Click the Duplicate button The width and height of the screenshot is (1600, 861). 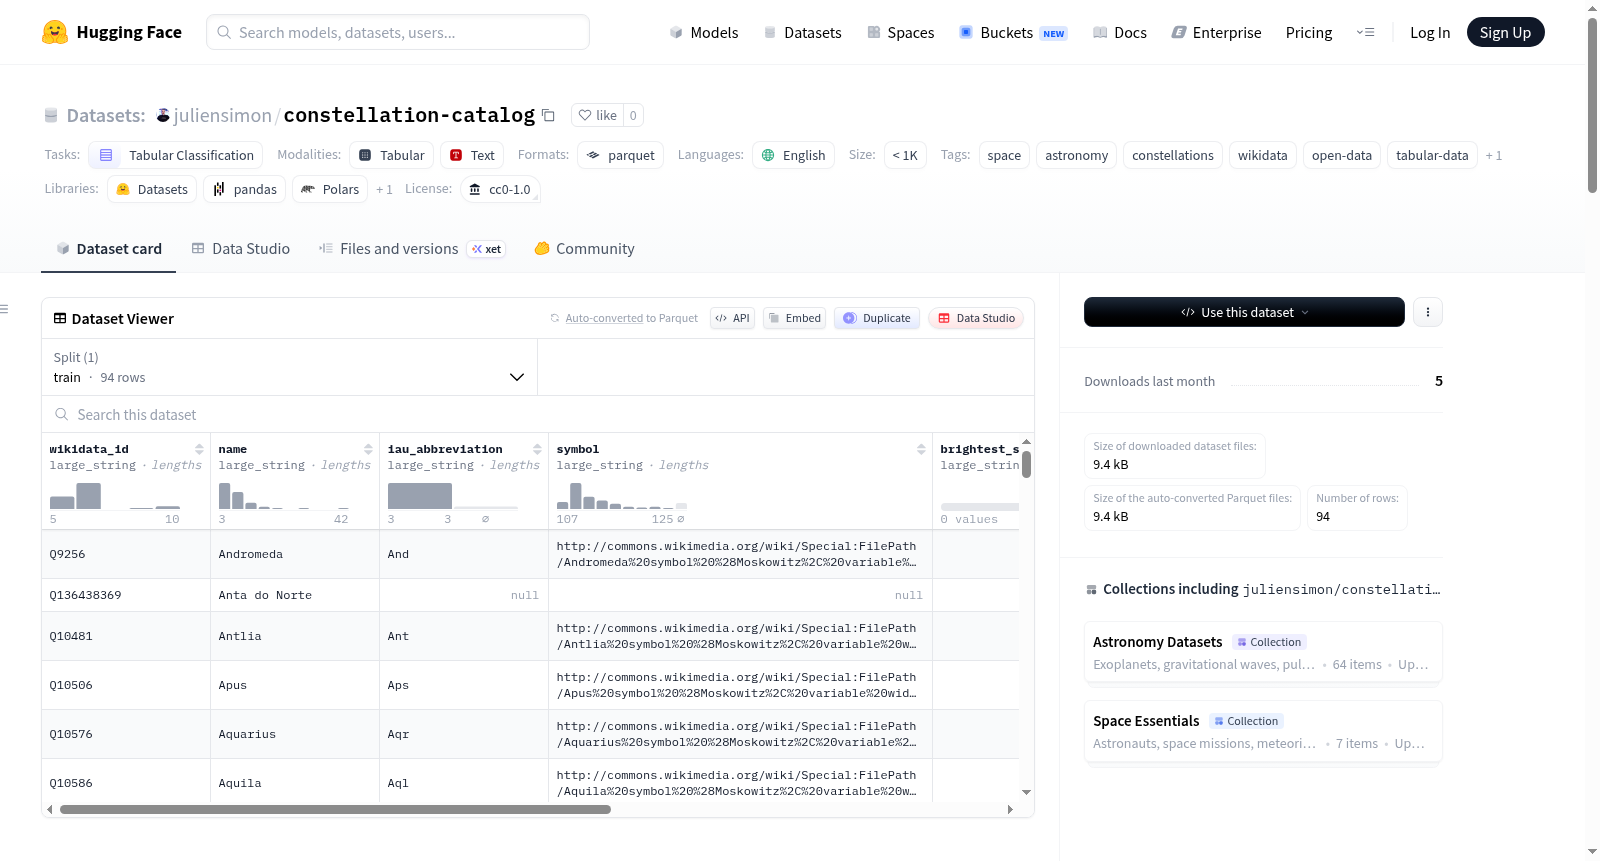click(x=877, y=318)
